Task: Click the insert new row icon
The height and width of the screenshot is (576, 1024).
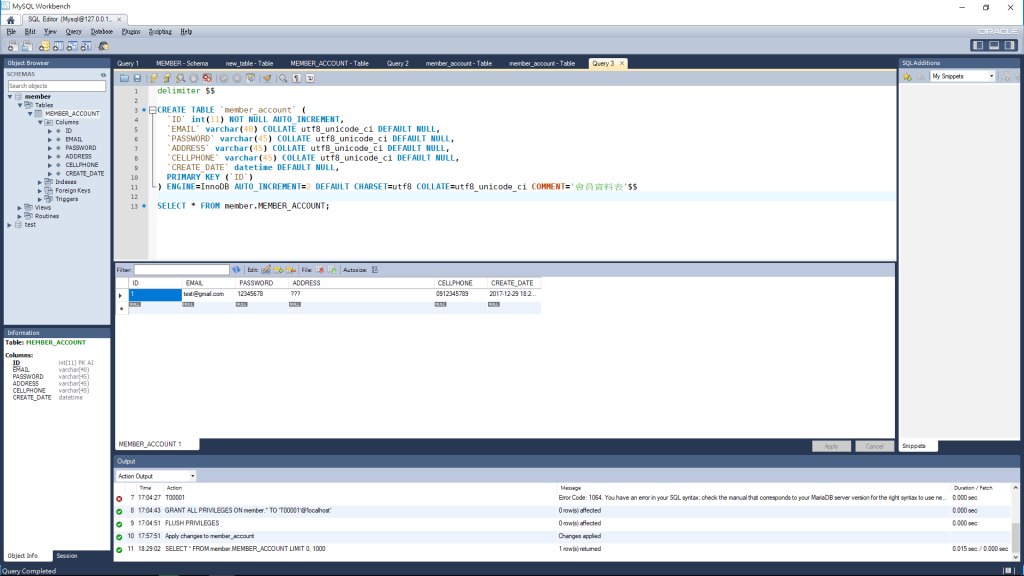Action: pyautogui.click(x=278, y=270)
